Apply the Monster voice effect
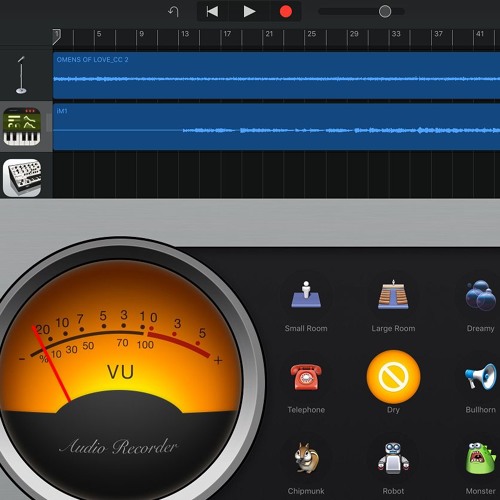 [x=481, y=458]
